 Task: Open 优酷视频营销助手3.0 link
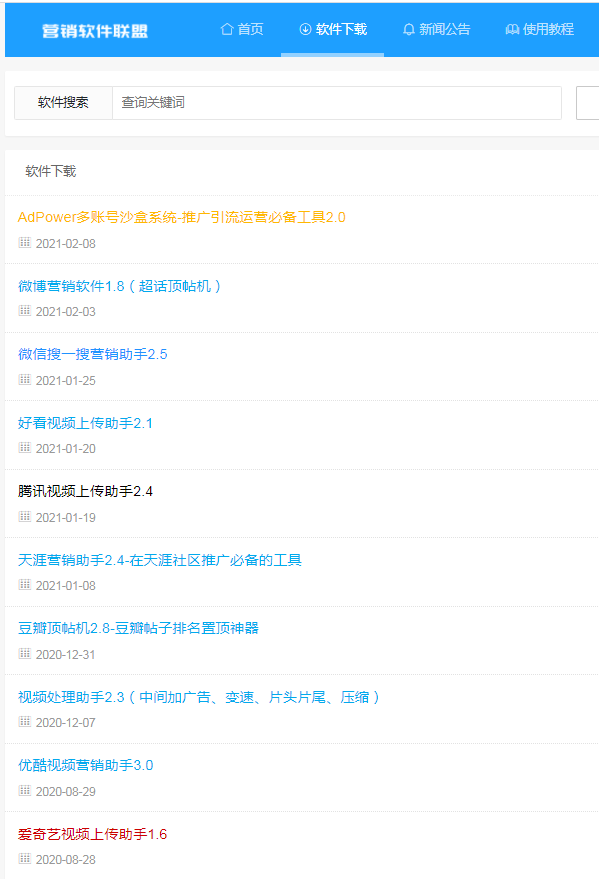pos(85,765)
